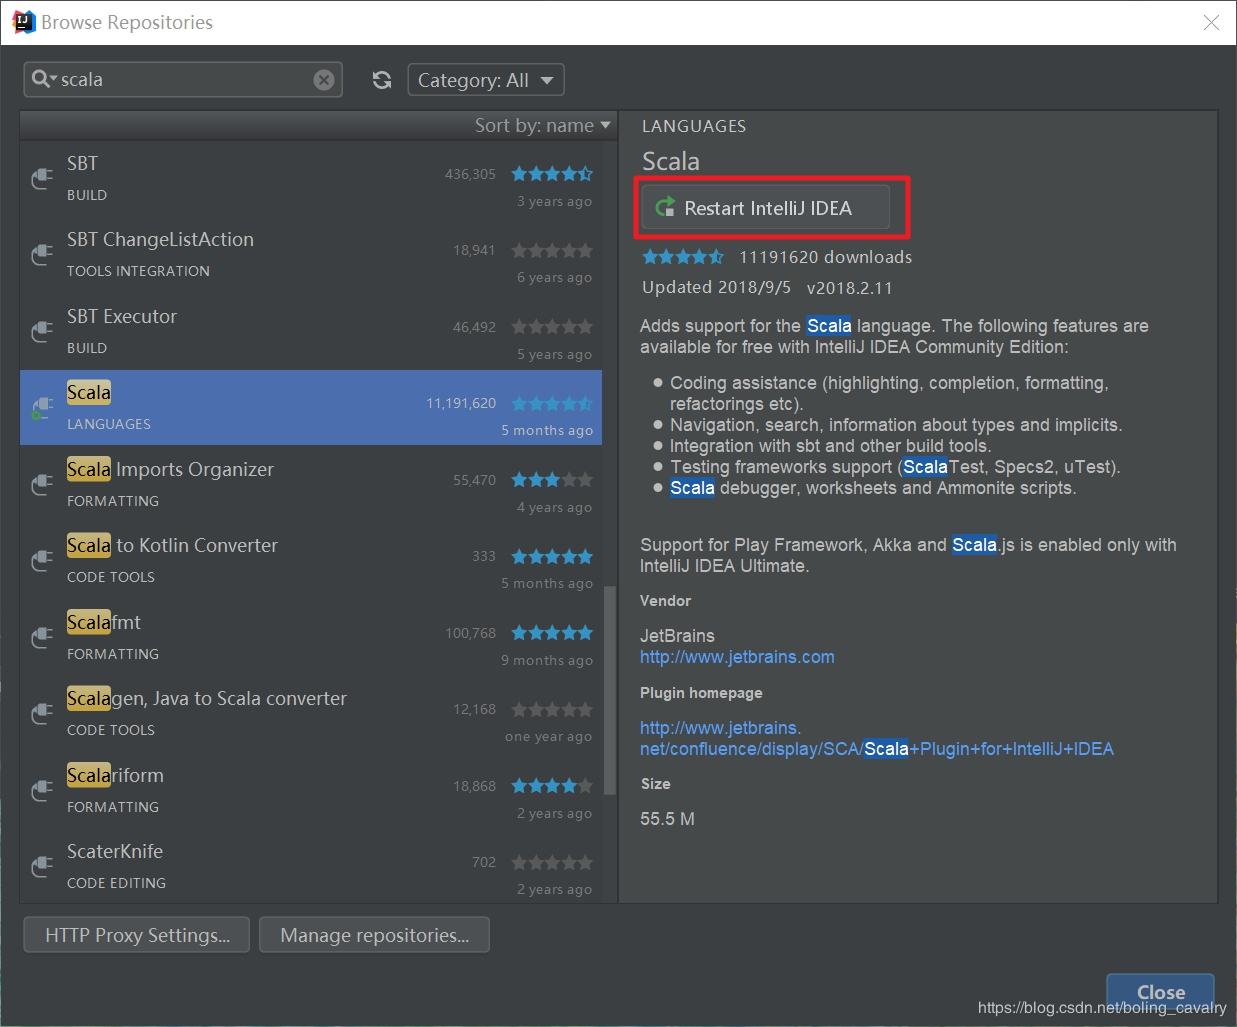Click the SBT Executor star rating
The width and height of the screenshot is (1237, 1027).
pos(552,327)
